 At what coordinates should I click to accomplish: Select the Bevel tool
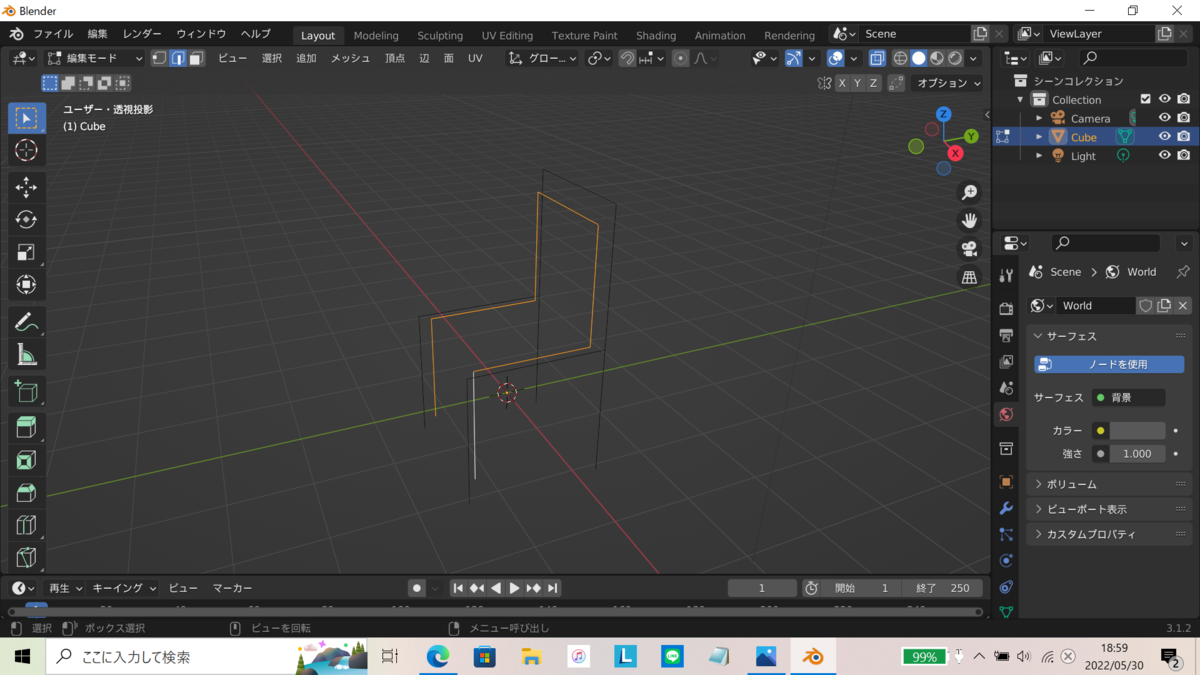pyautogui.click(x=27, y=493)
